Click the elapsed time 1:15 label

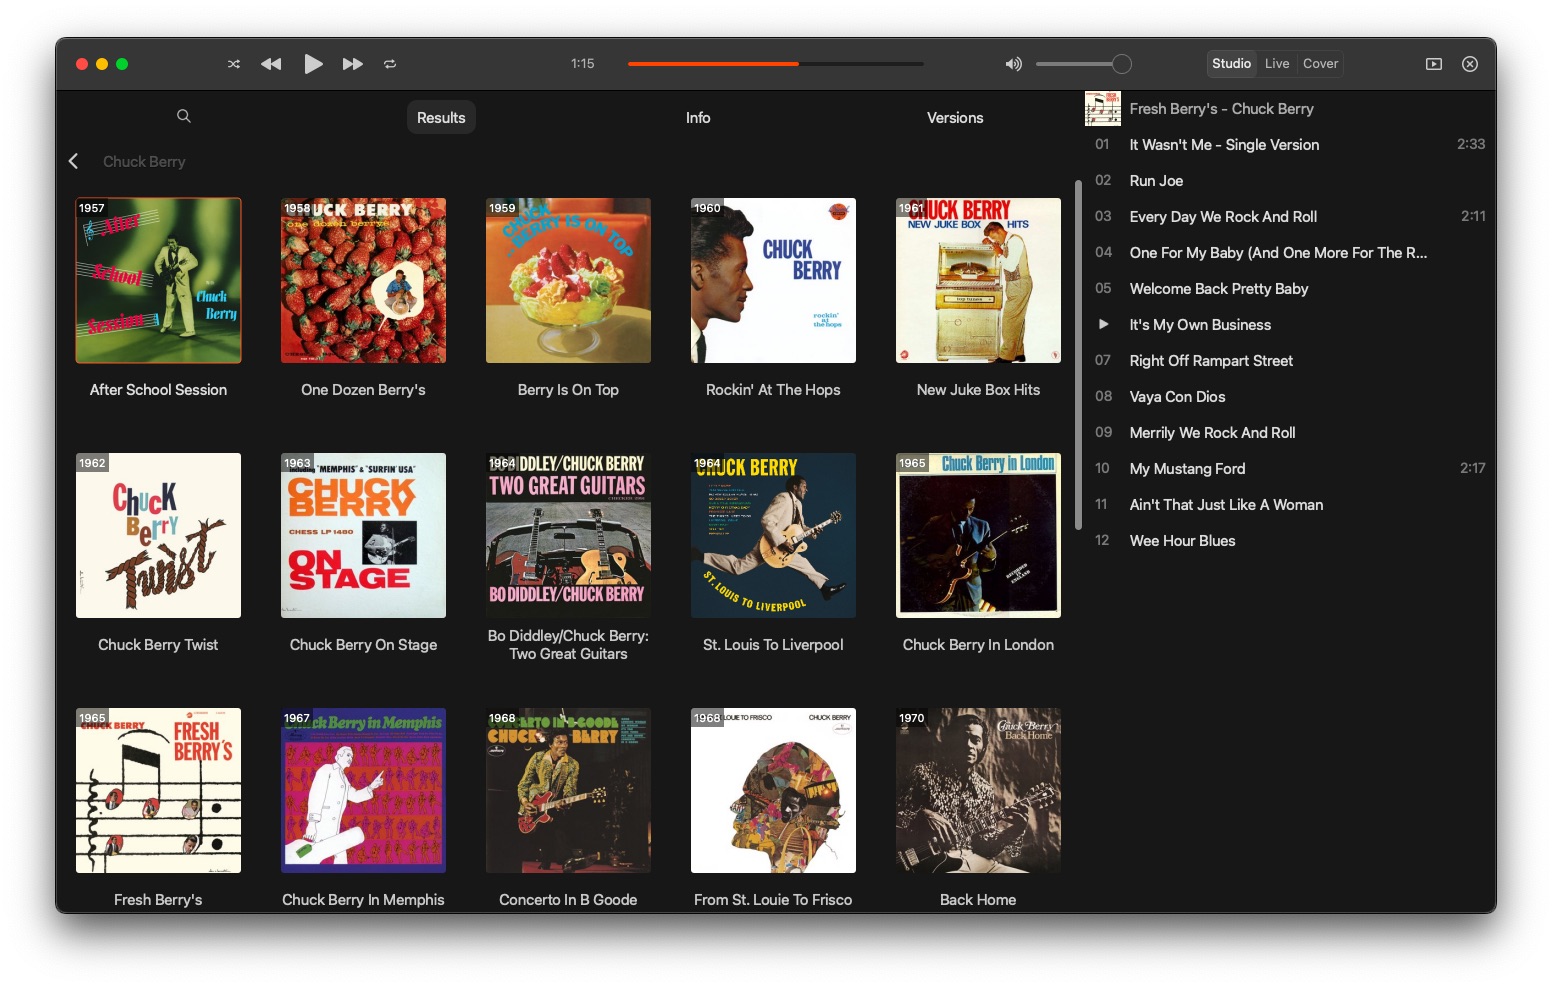pos(583,64)
